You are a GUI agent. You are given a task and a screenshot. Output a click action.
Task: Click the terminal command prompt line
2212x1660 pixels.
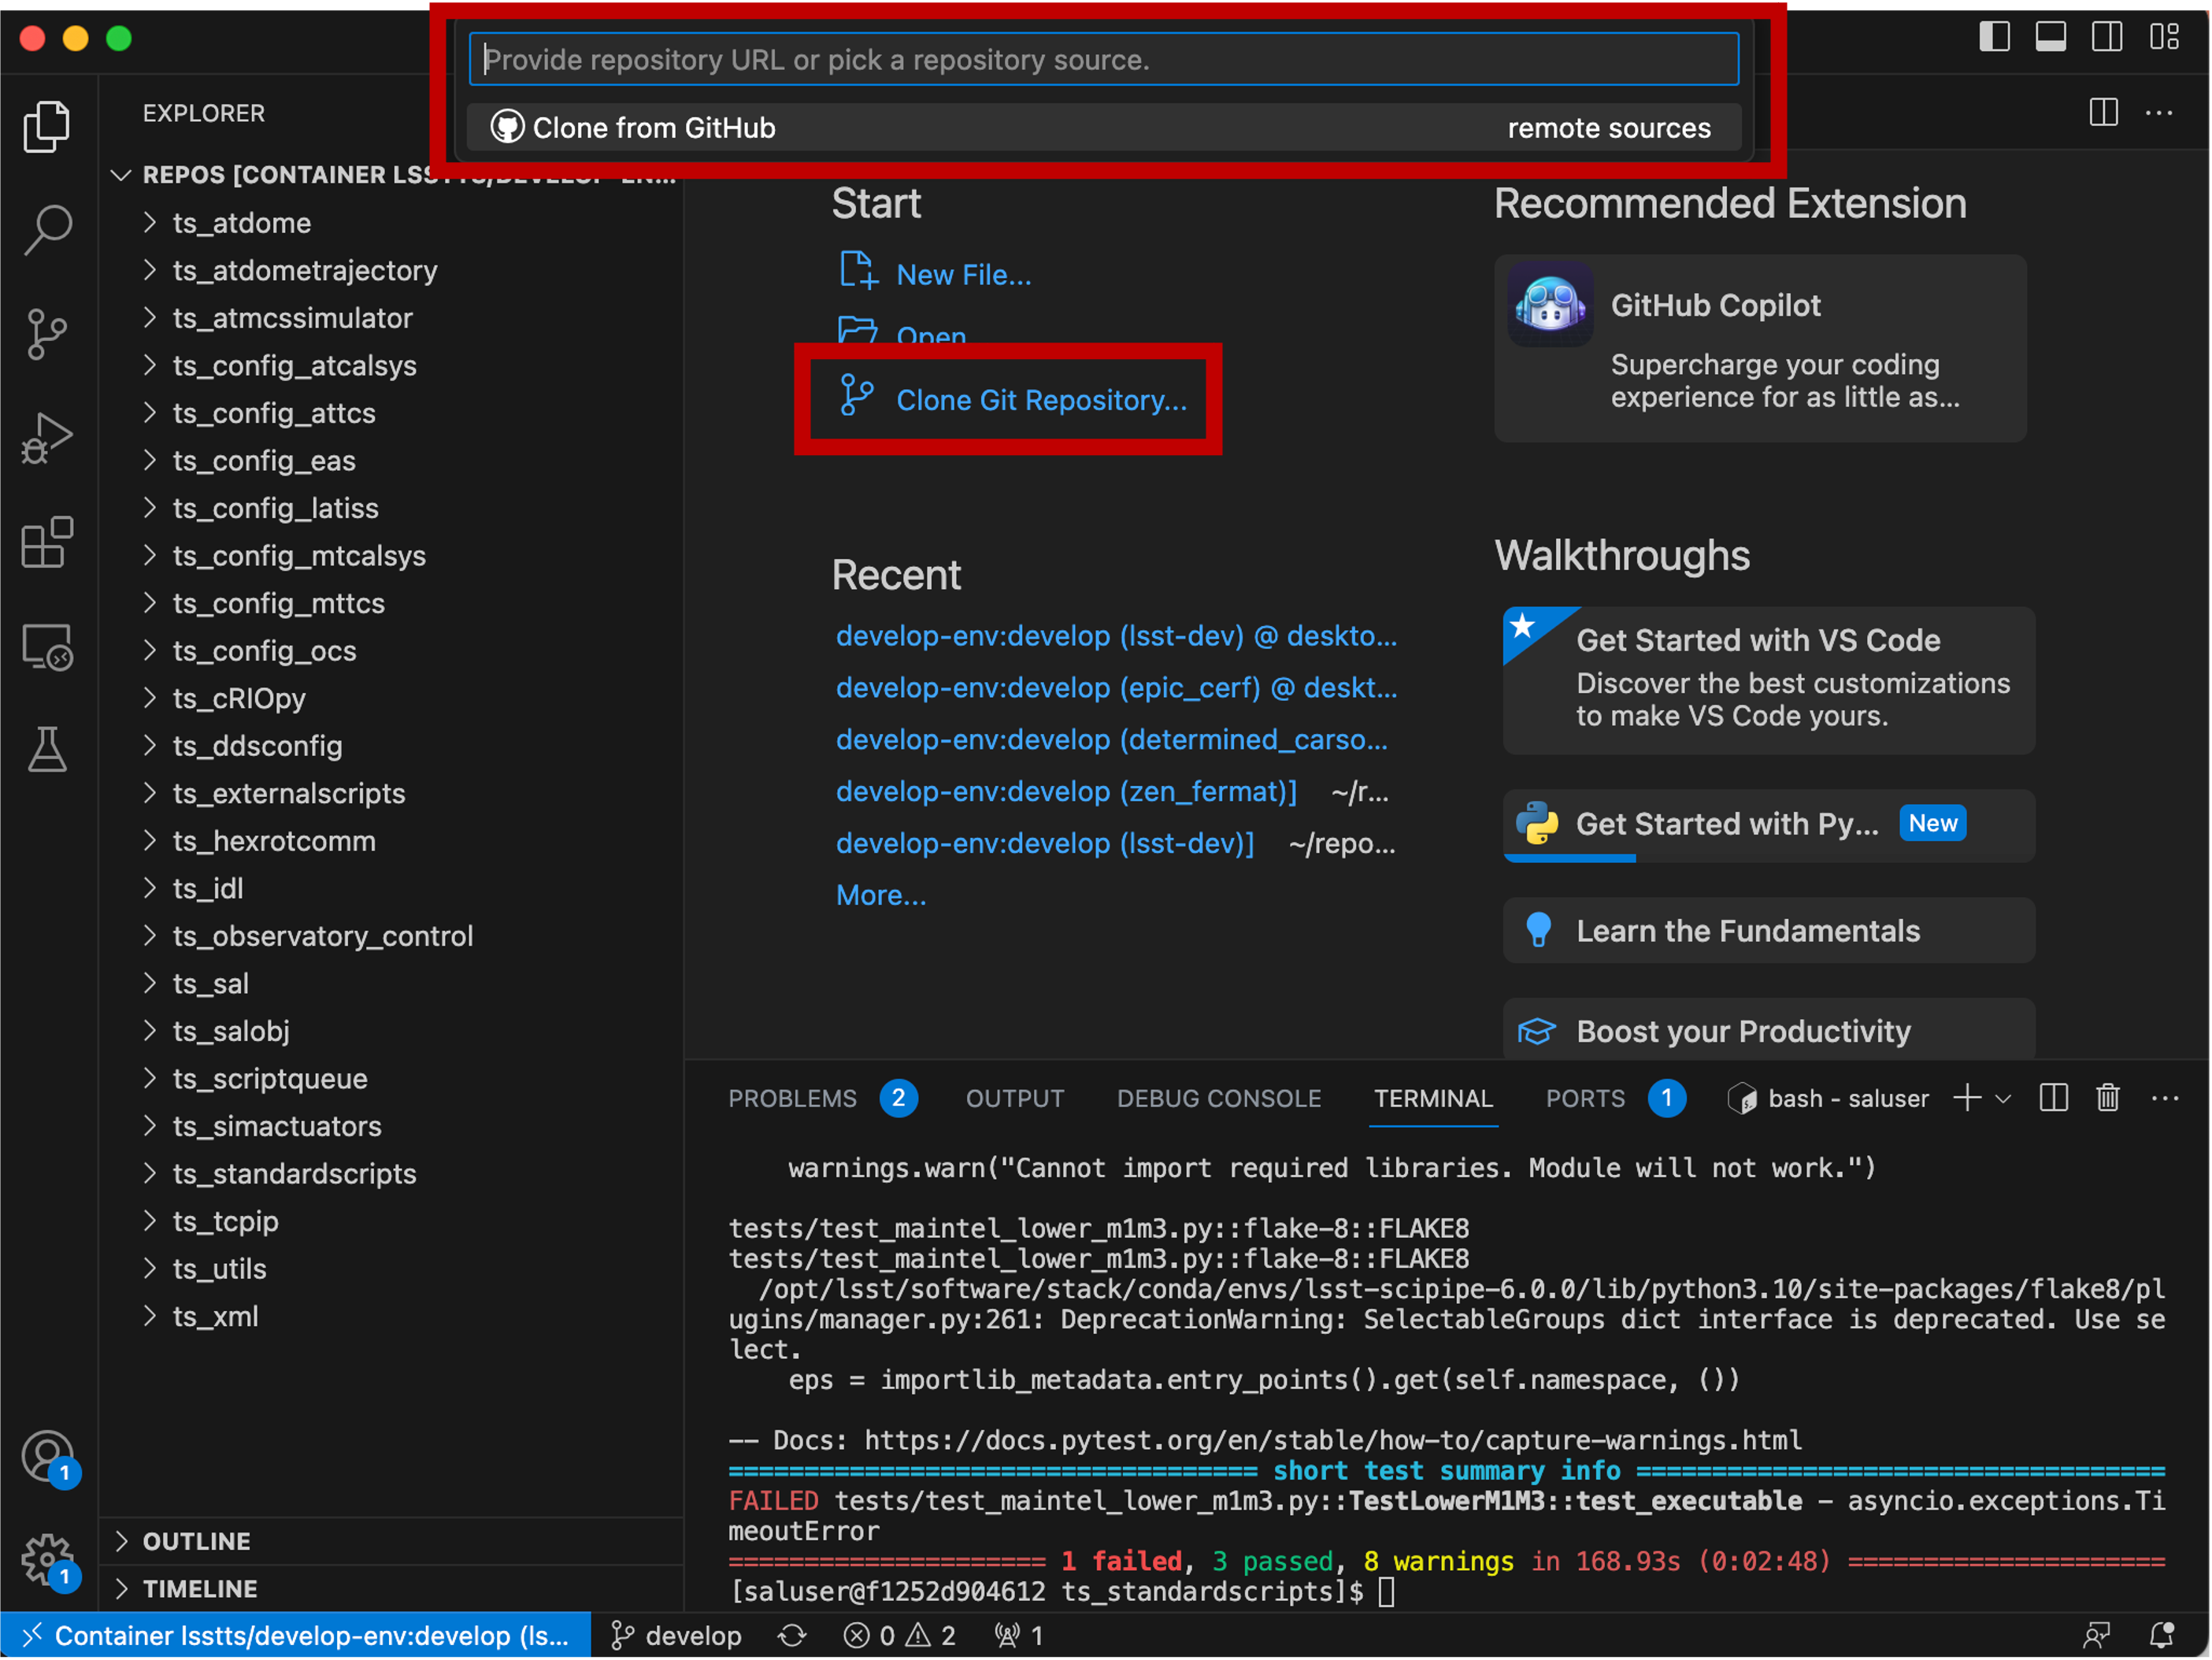coord(1063,1592)
